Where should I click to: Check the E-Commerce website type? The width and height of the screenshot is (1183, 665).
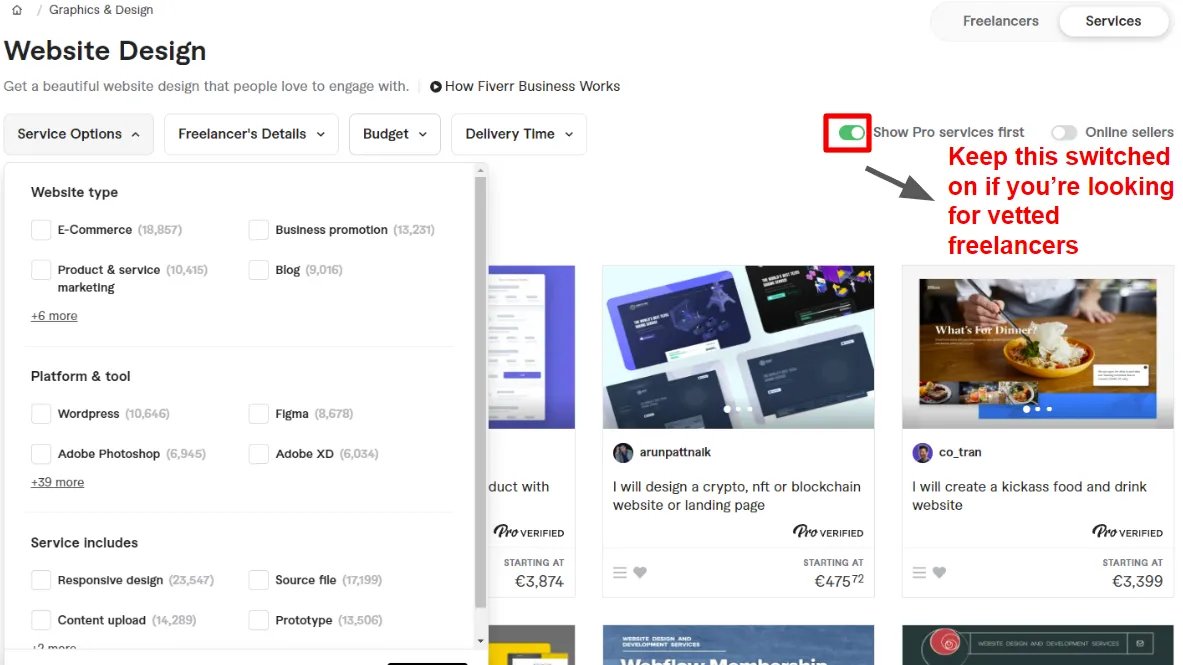pos(41,229)
